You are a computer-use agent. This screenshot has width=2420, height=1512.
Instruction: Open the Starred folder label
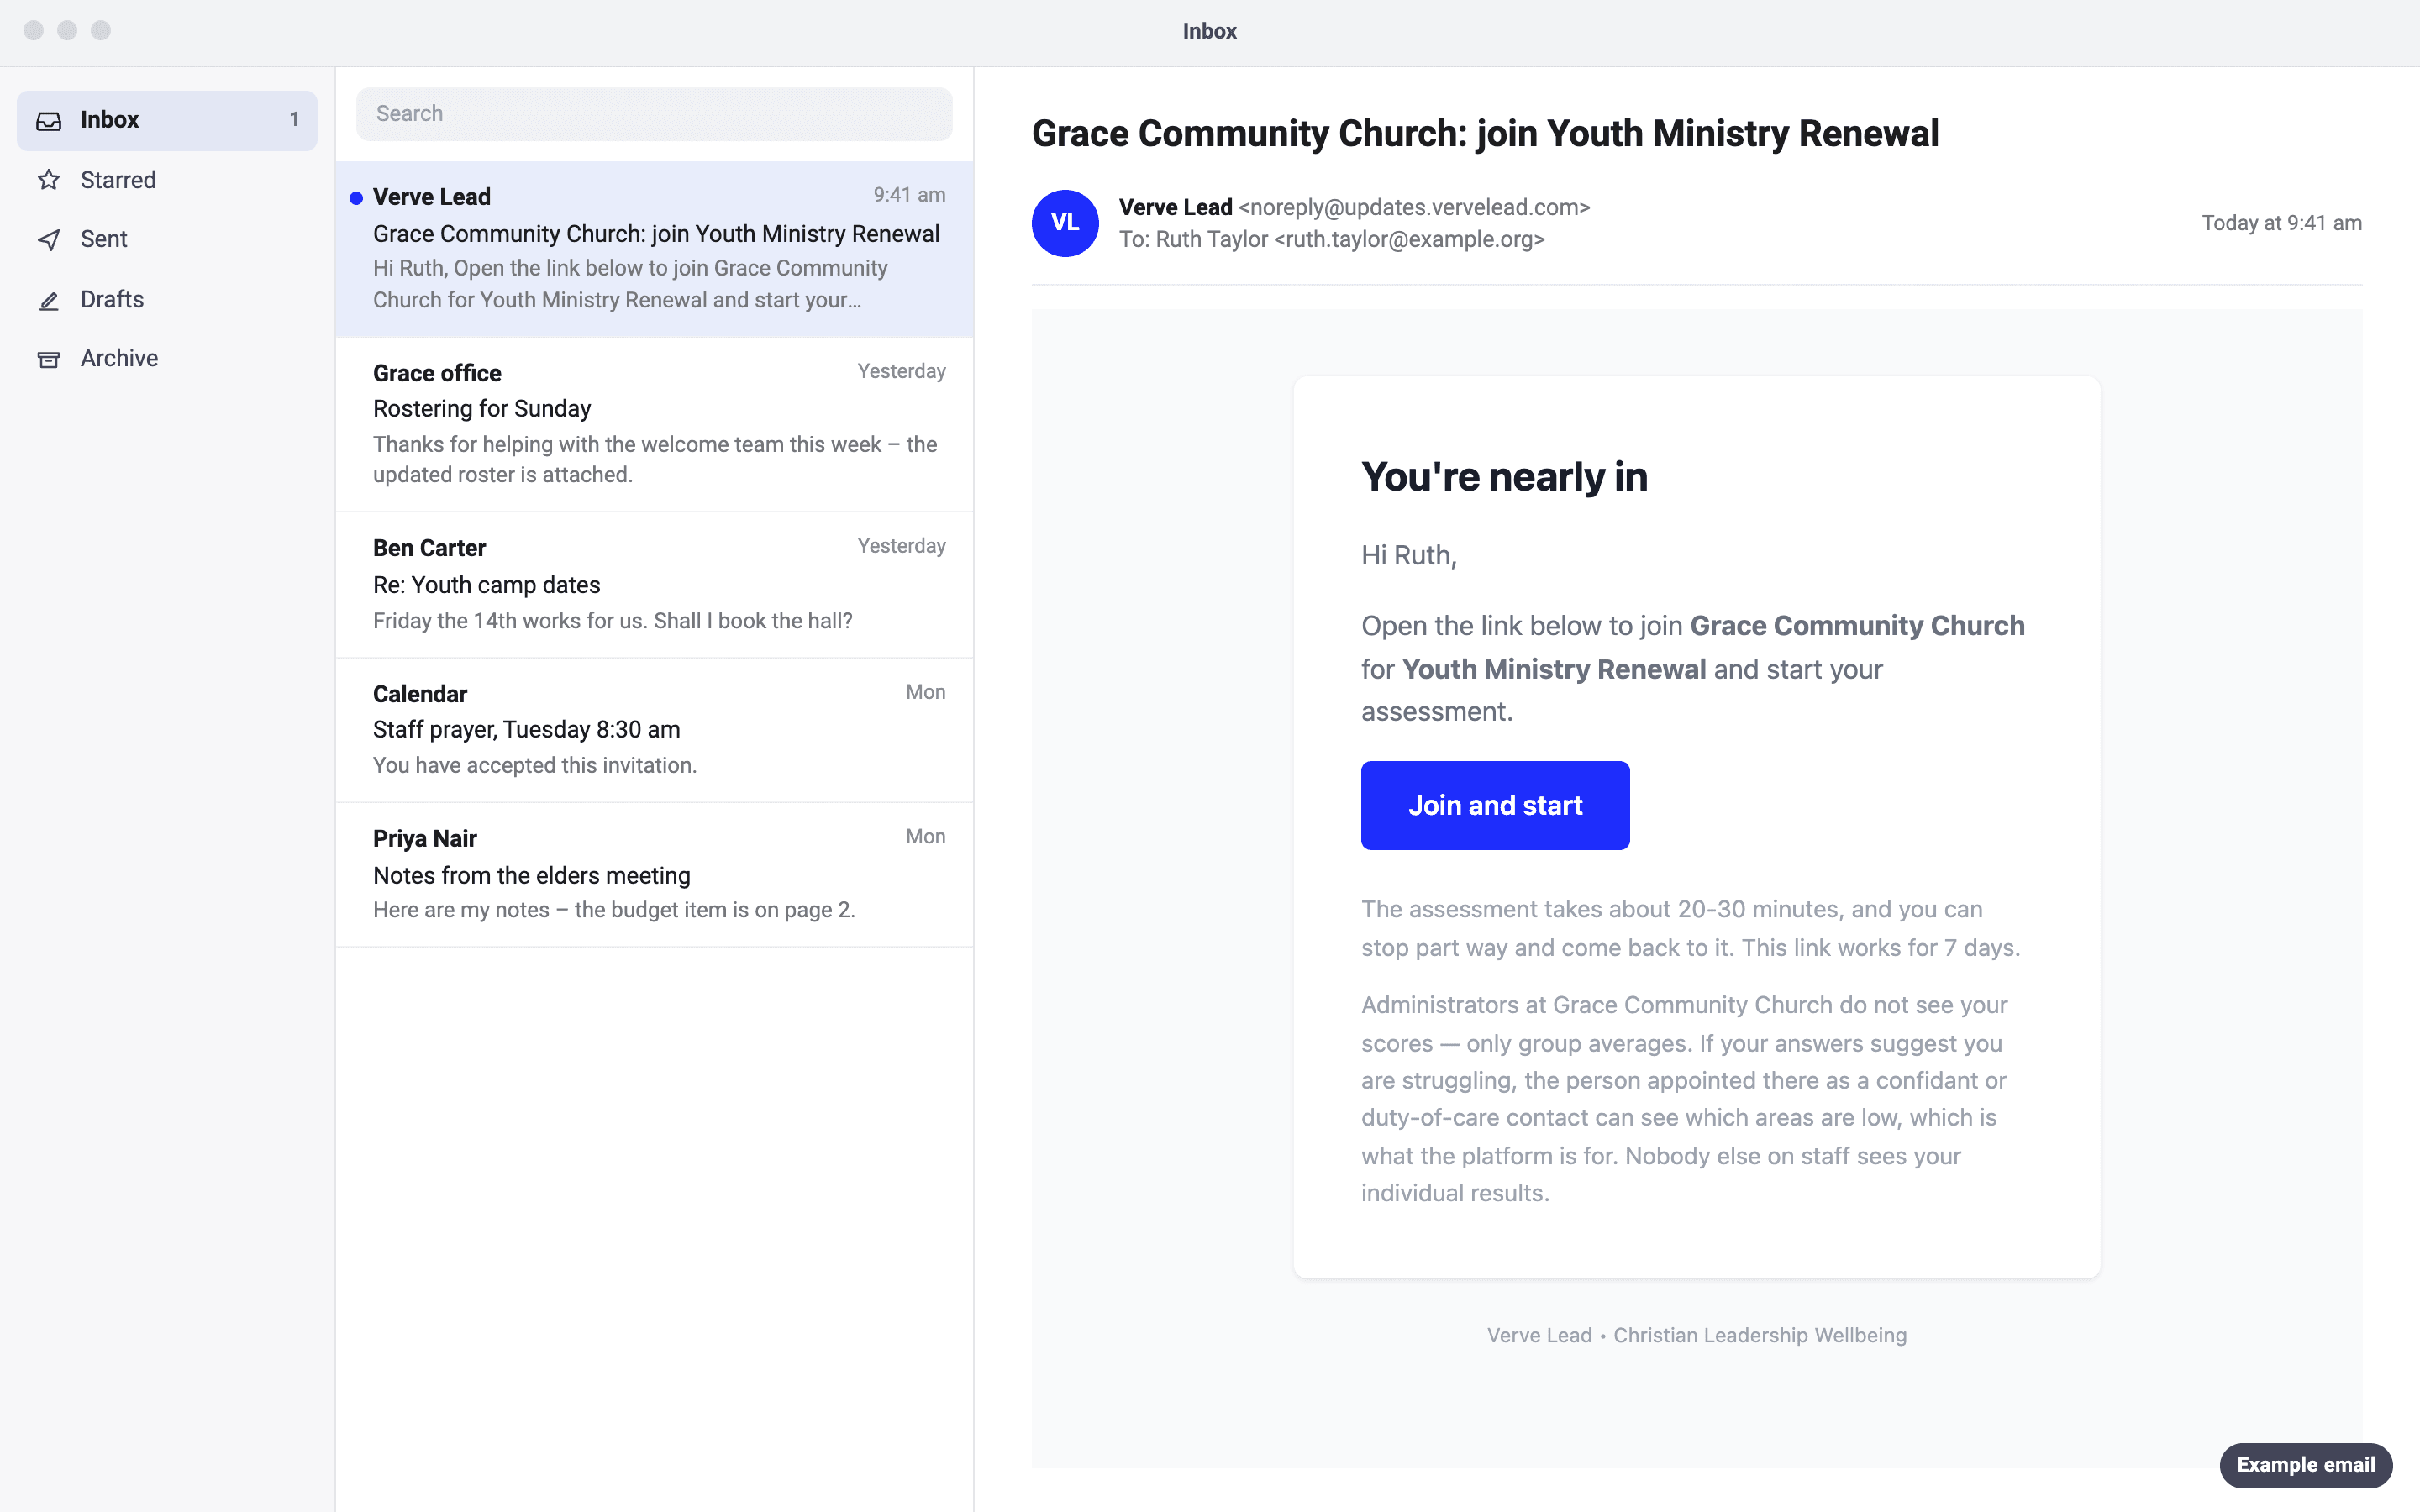[118, 180]
